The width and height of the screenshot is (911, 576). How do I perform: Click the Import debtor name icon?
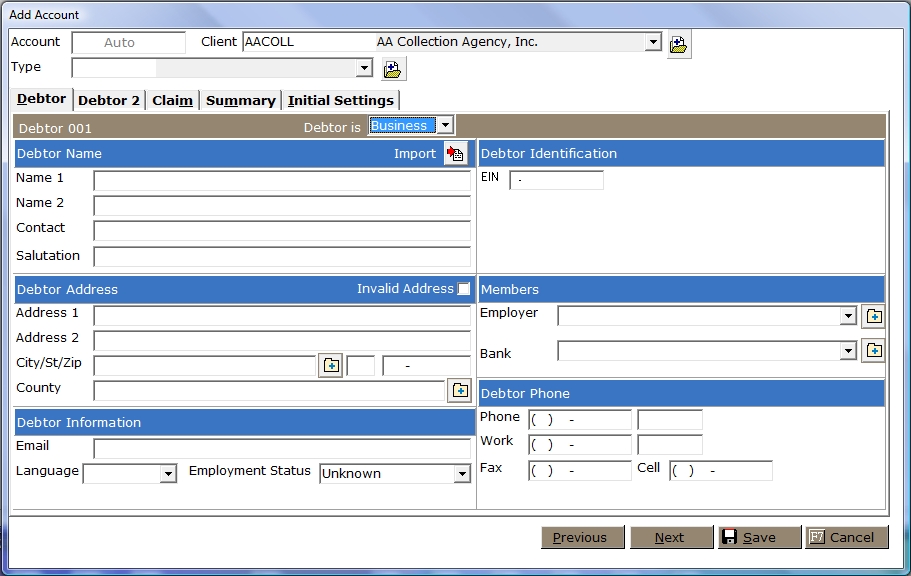coord(456,153)
